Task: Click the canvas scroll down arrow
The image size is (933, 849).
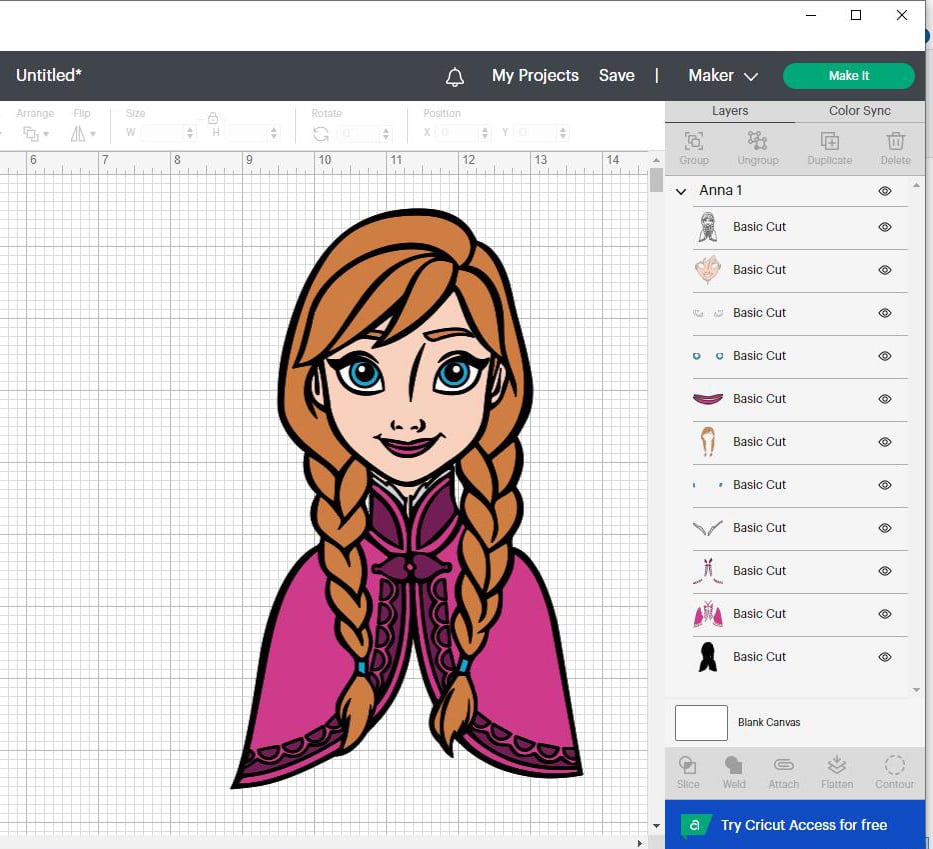Action: (x=656, y=826)
